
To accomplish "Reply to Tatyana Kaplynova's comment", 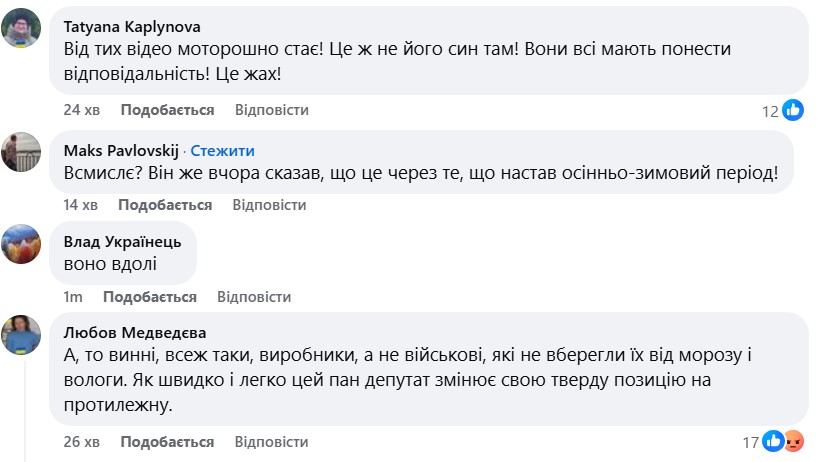I will 271,110.
